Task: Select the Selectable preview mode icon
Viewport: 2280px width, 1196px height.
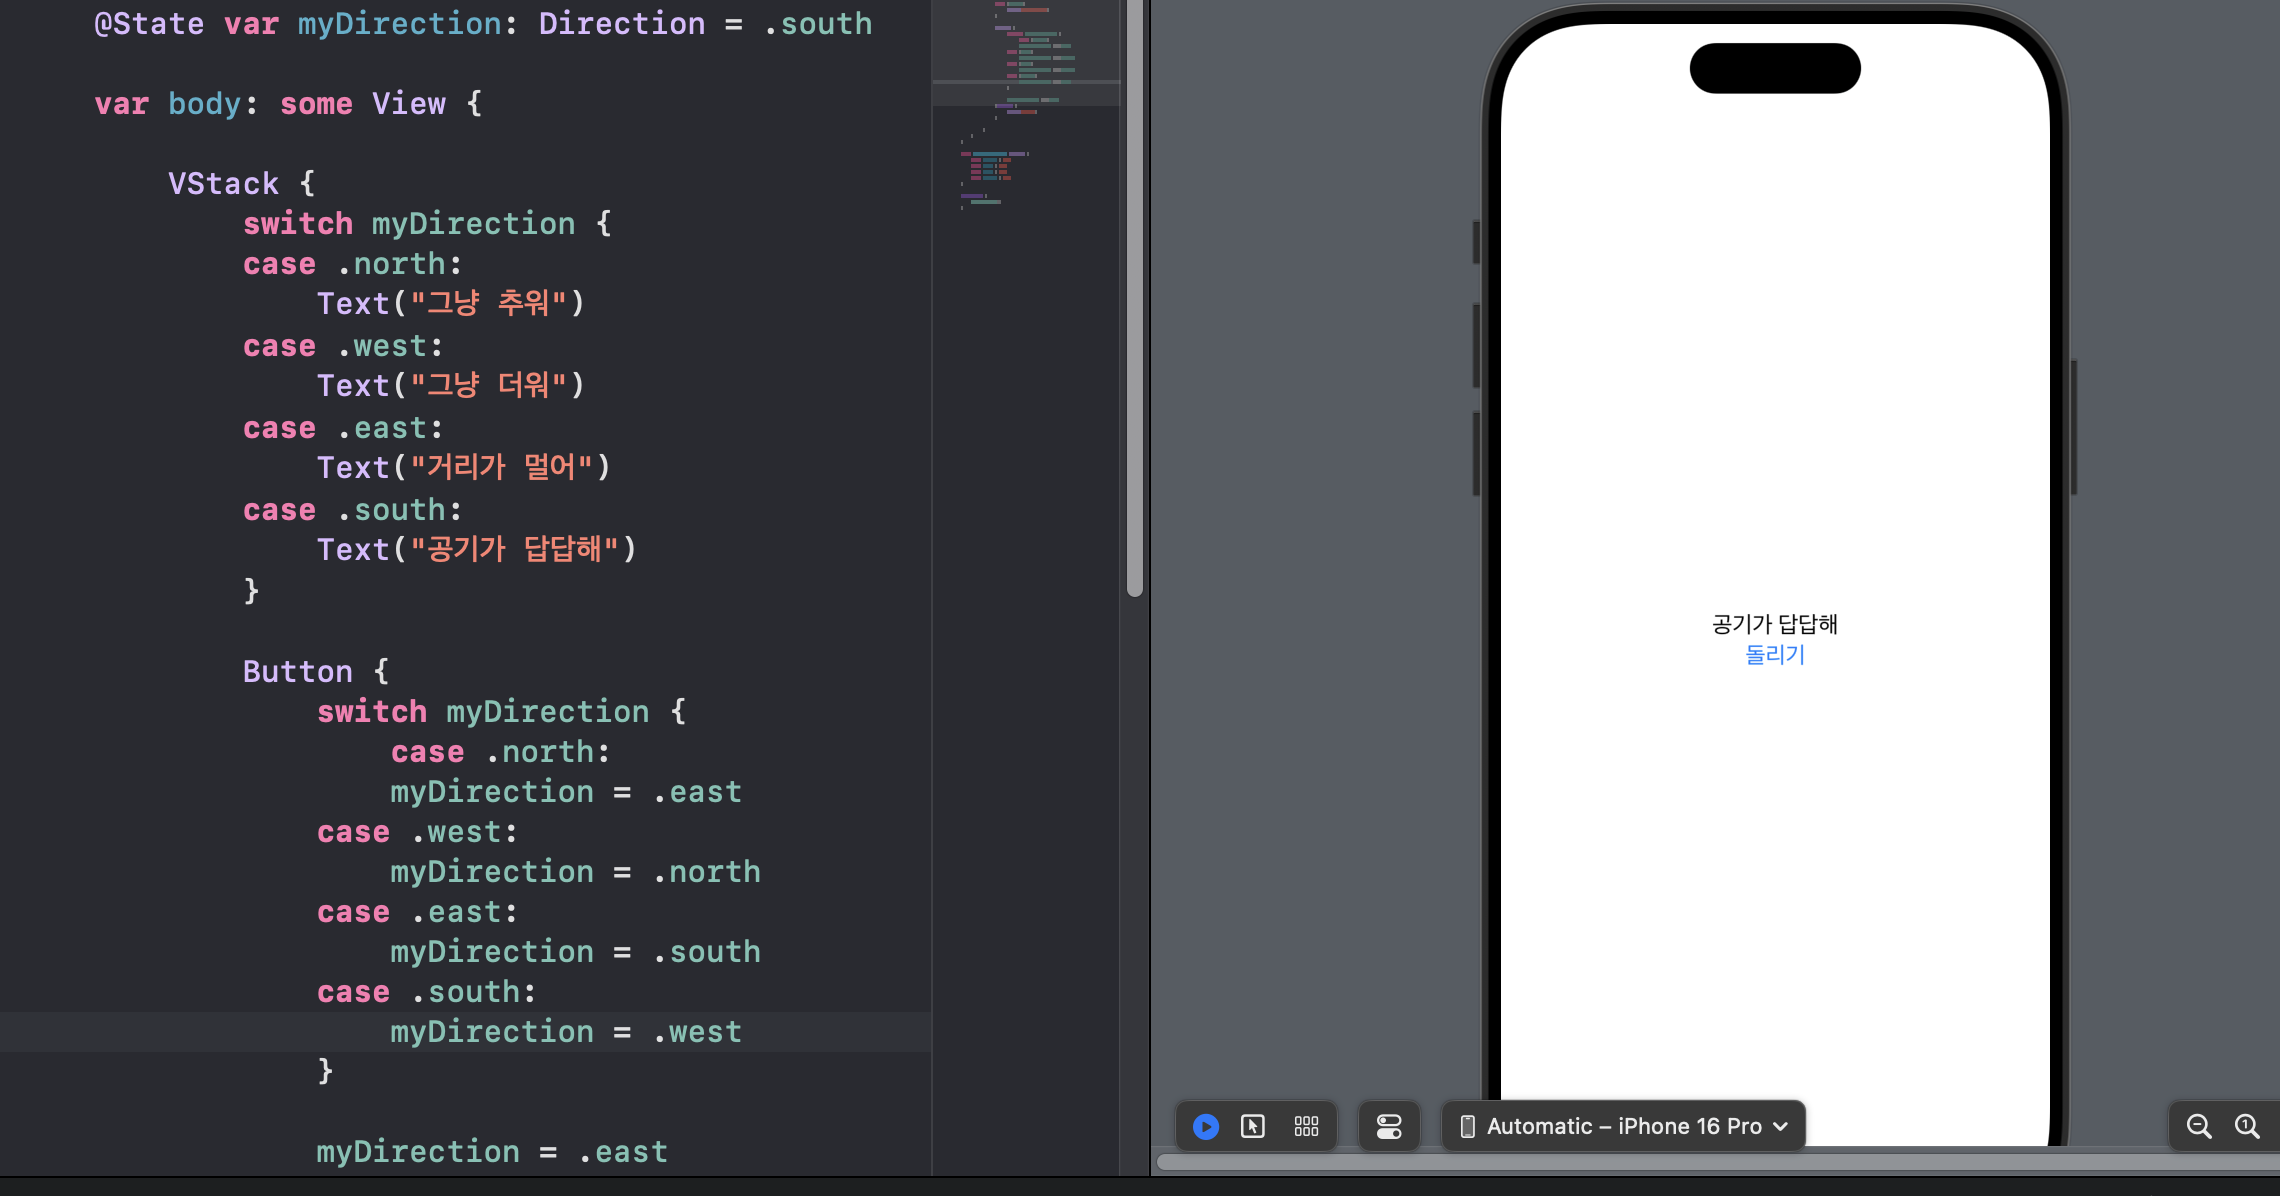Action: pos(1253,1127)
